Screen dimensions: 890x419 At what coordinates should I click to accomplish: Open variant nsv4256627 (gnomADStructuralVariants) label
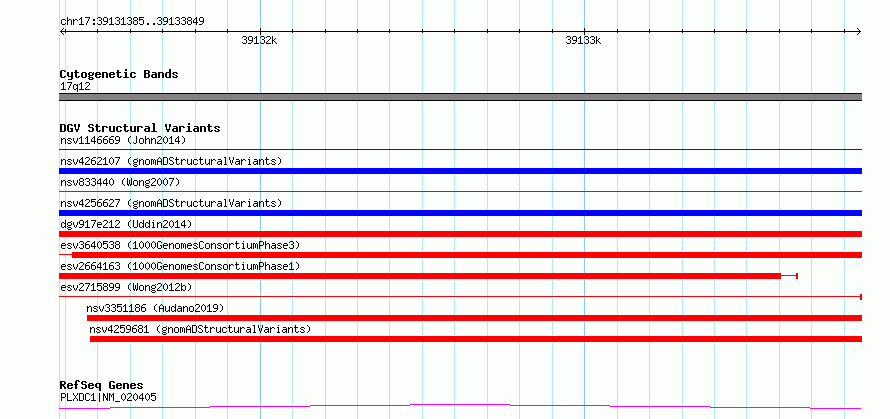pyautogui.click(x=171, y=203)
